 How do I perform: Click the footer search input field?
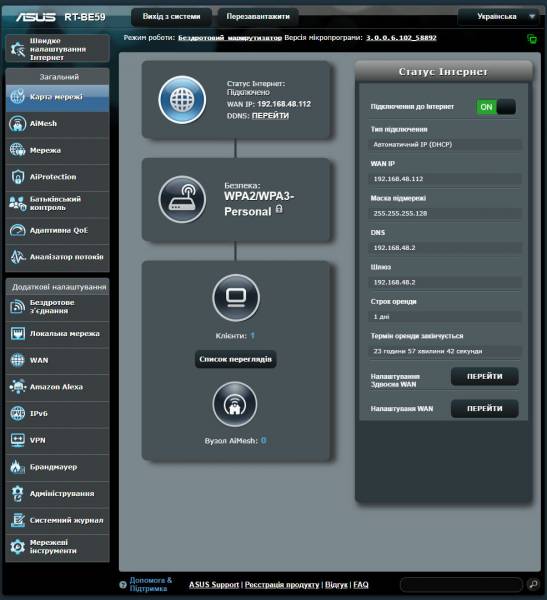461,585
